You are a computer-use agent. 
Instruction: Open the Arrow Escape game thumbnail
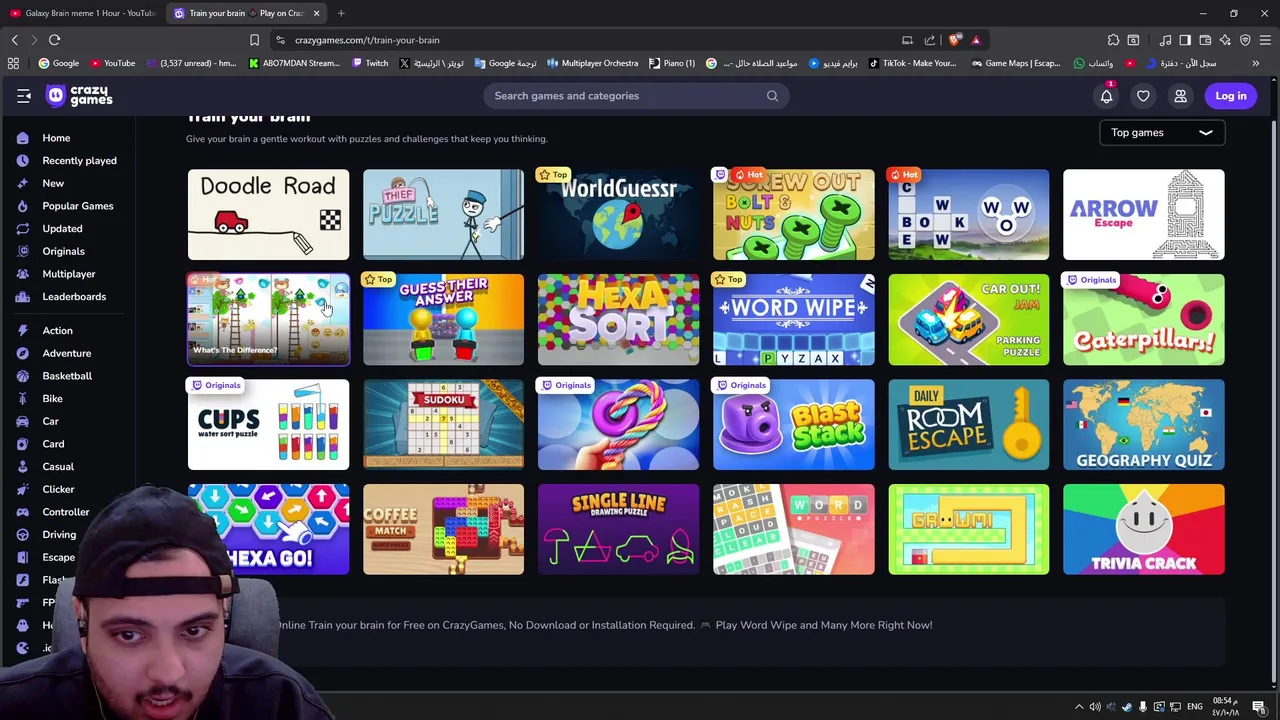[1143, 215]
